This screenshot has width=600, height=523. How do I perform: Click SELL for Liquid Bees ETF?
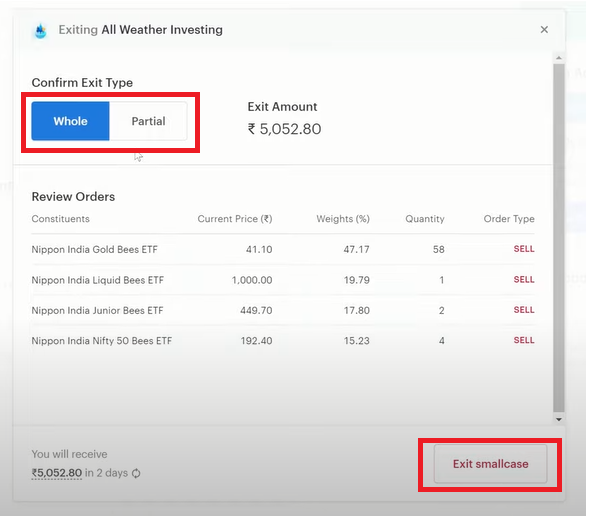click(524, 280)
